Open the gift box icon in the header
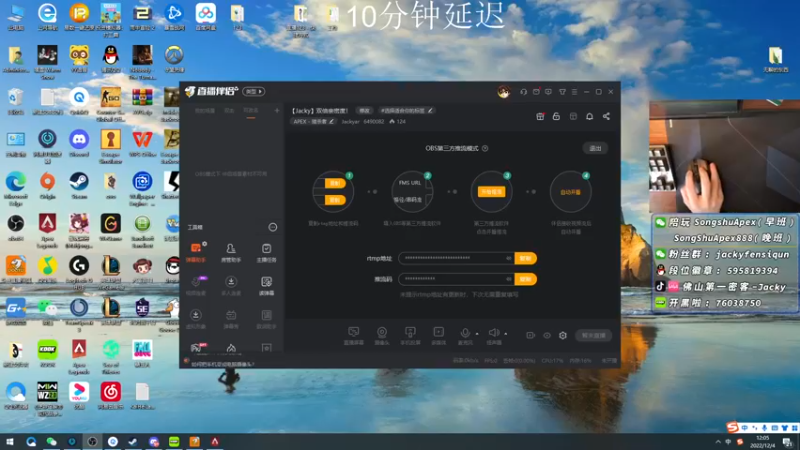This screenshot has height=450, width=800. 540,116
